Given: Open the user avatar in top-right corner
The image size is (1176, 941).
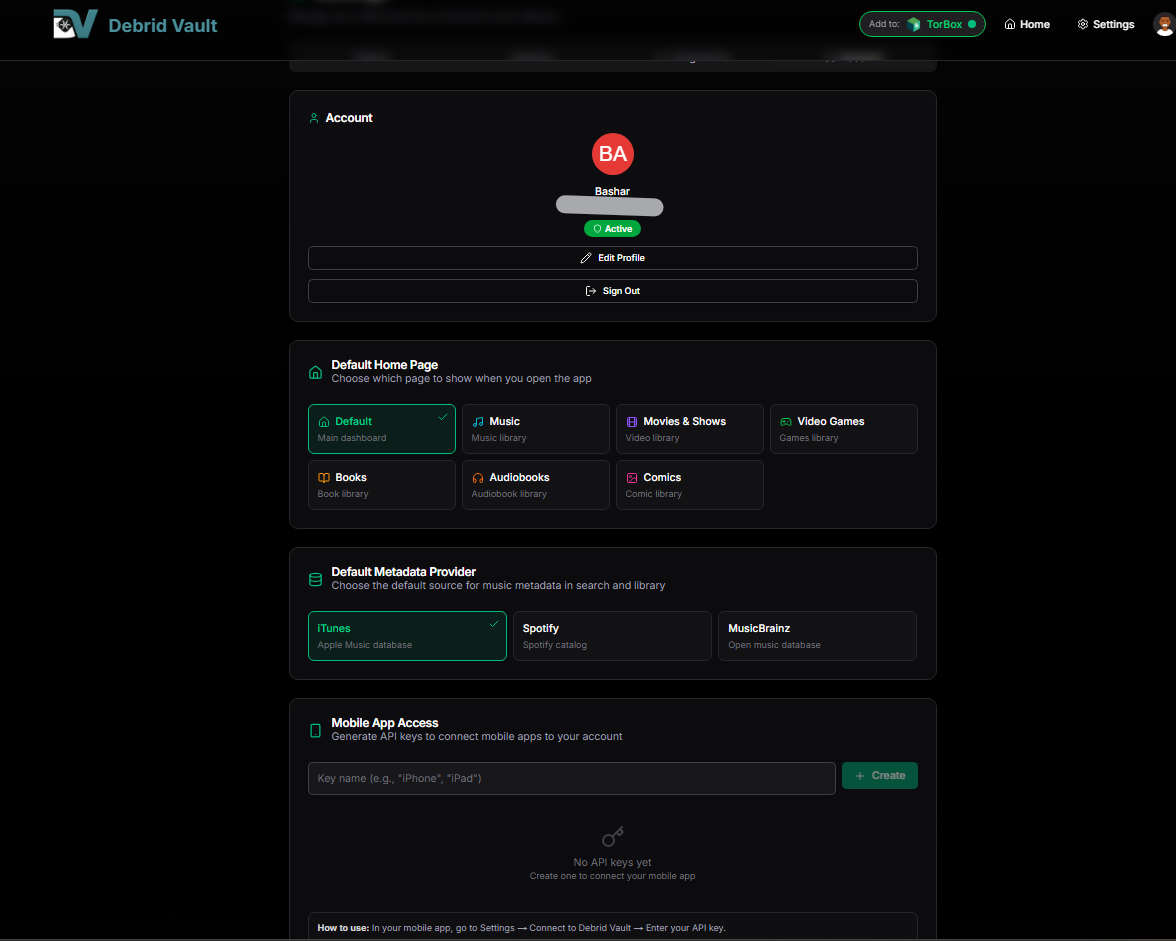Looking at the screenshot, I should coord(1163,25).
